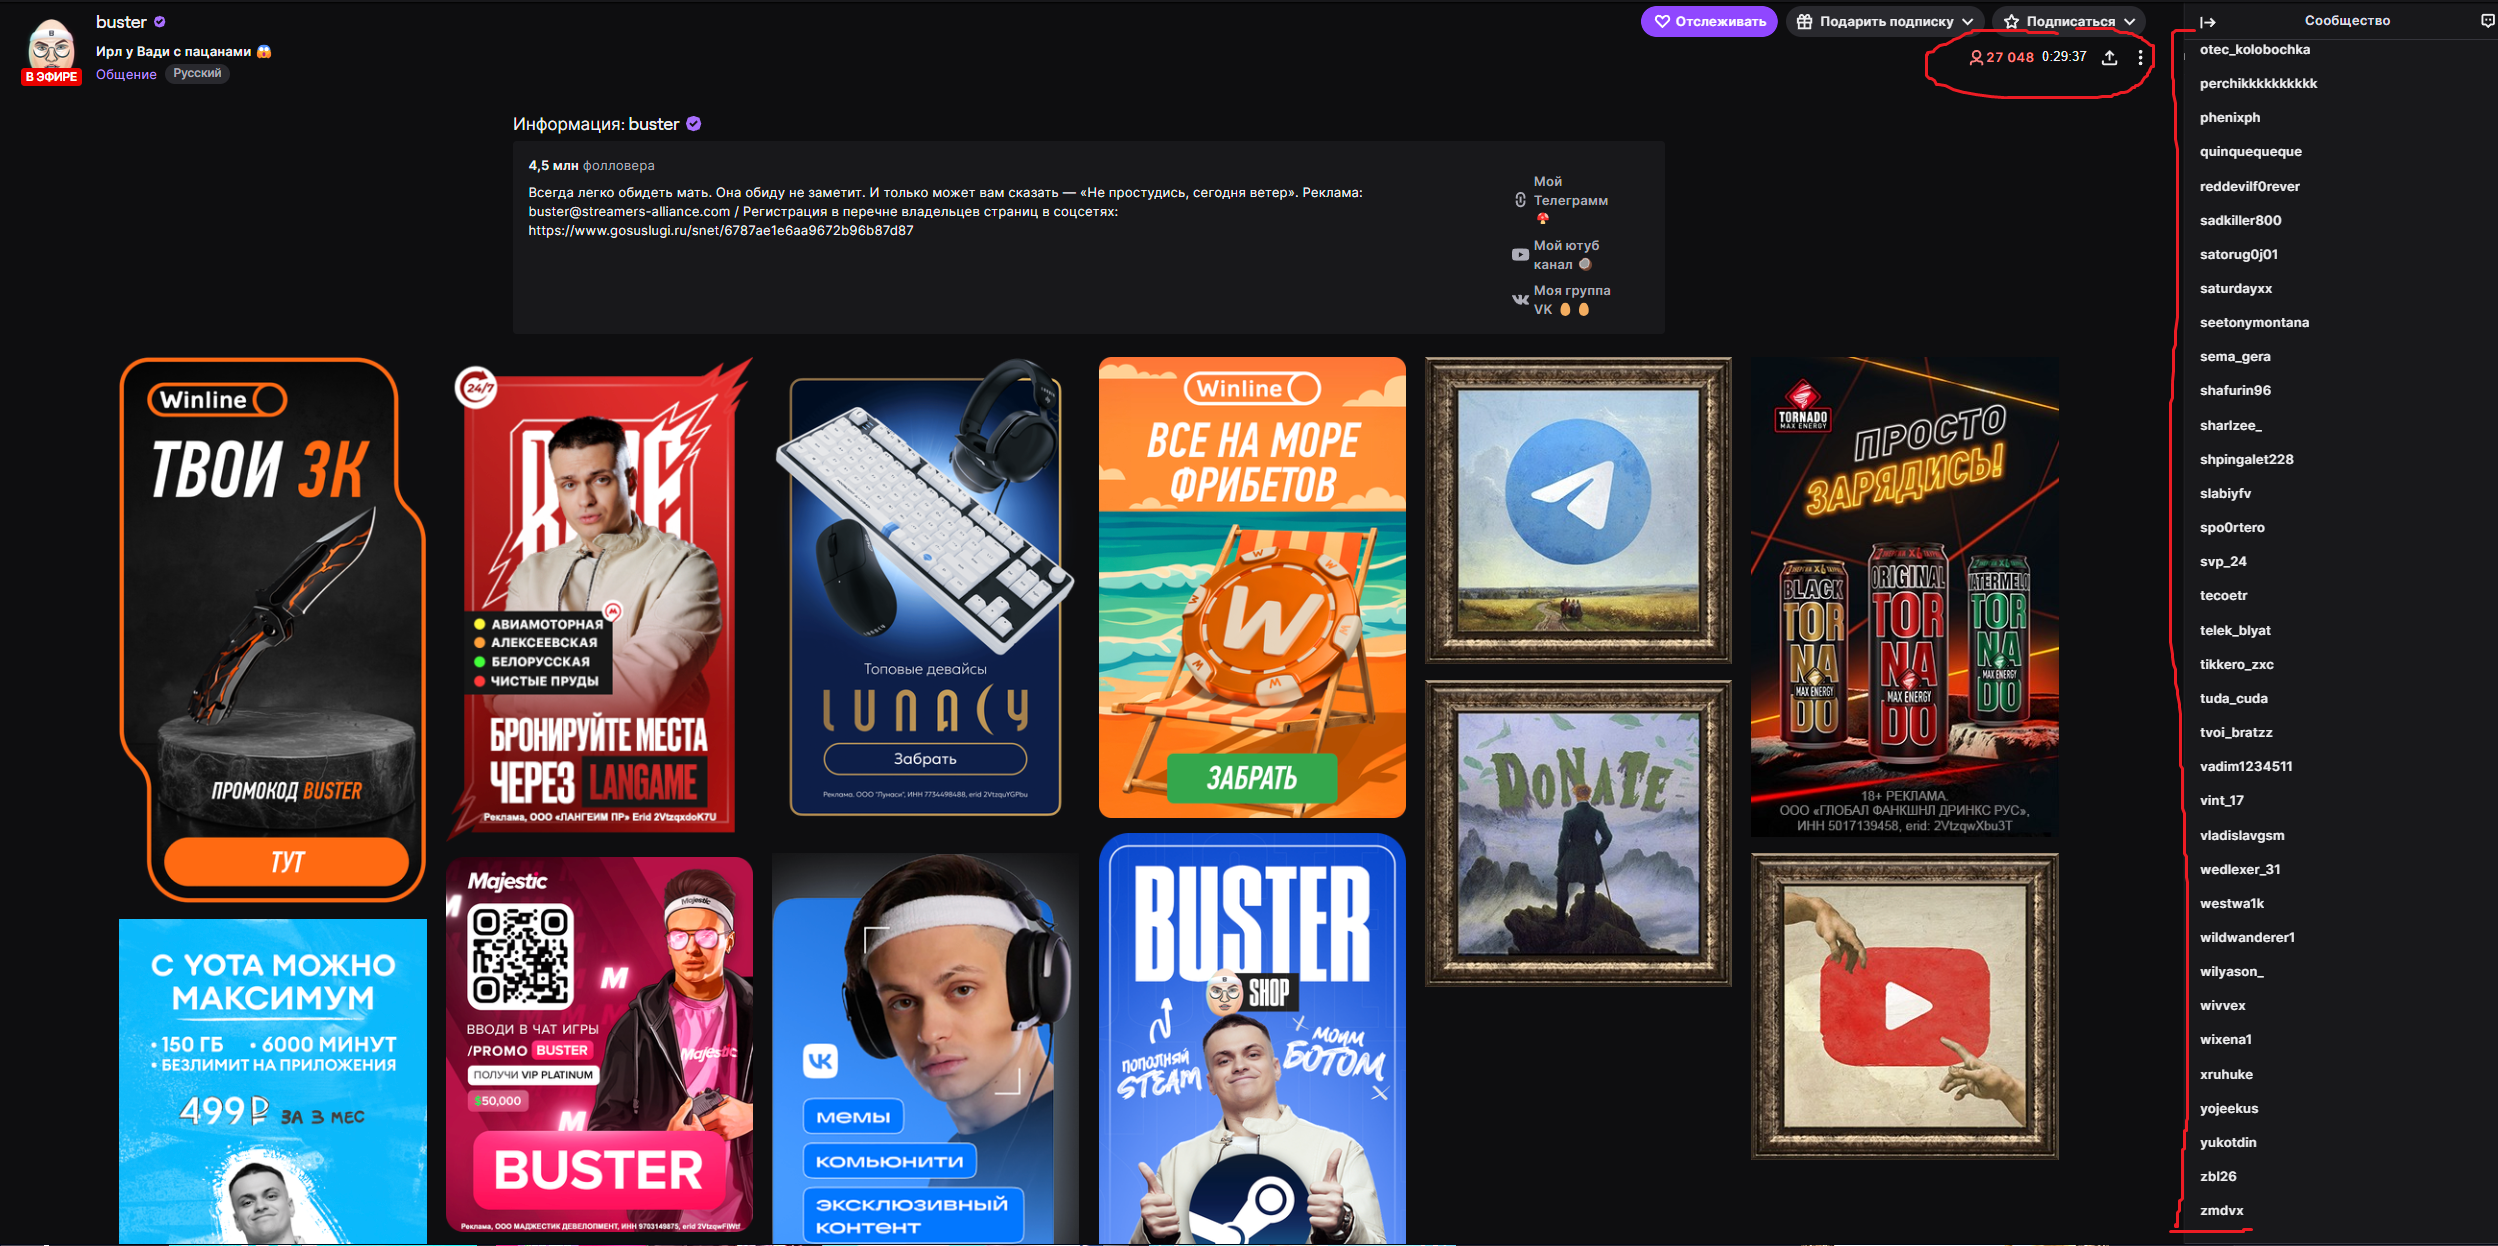Viewport: 2498px width, 1246px height.
Task: Open the YouTube icon link Мой ютуб канал
Action: 1520,254
